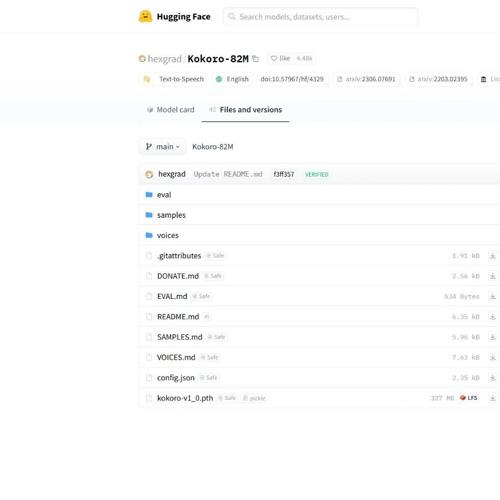This screenshot has width=500, height=500.
Task: Open the arxiv:2203.02395 tag
Action: pyautogui.click(x=438, y=79)
